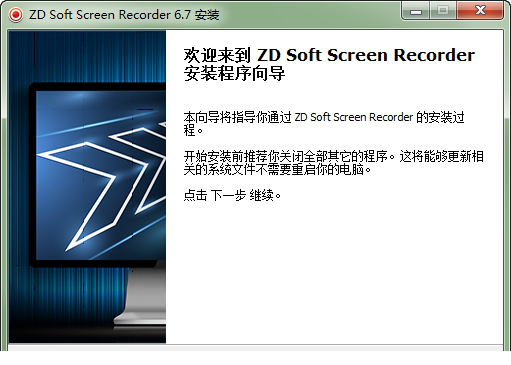Viewport: 511px width, 365px height.
Task: Minimize the ZD Soft Screen Recorder installer
Action: click(x=415, y=11)
